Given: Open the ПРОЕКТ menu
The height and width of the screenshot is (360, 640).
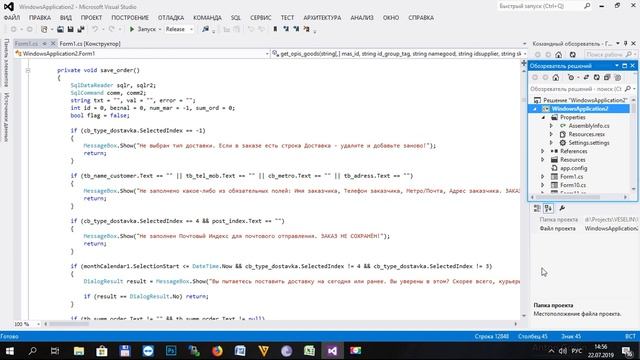Looking at the screenshot, I should click(x=91, y=18).
